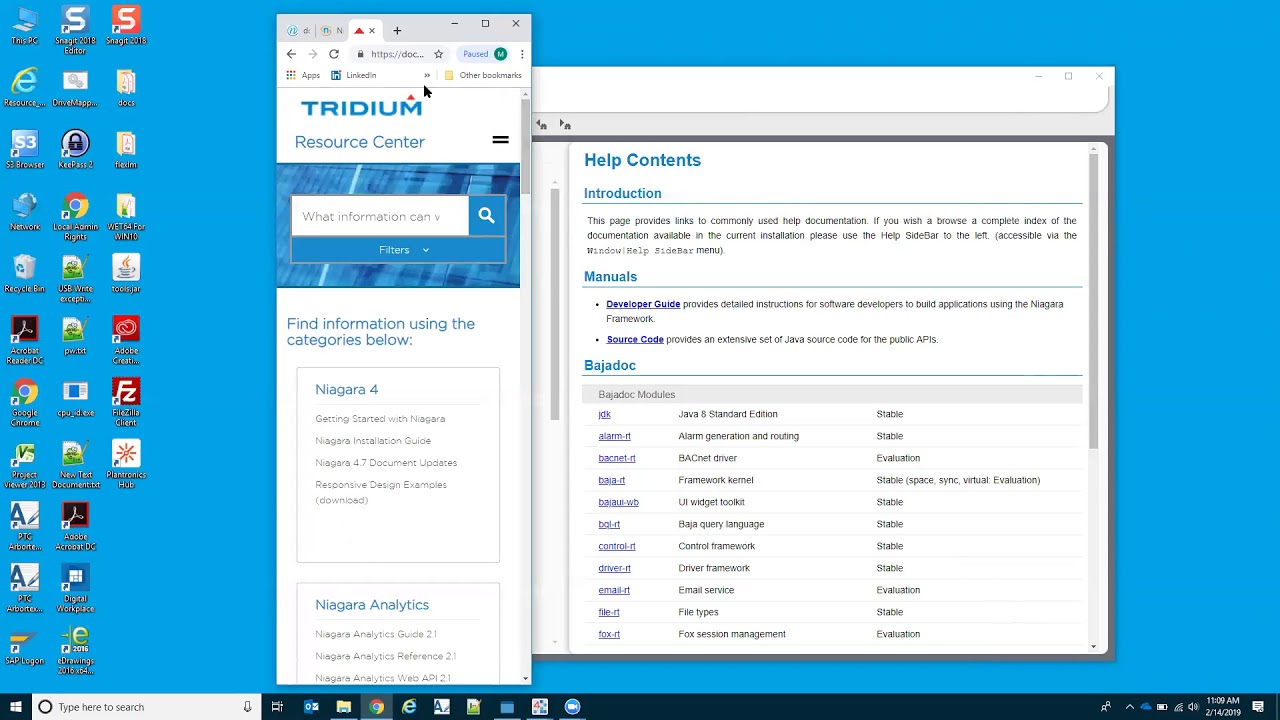
Task: Click the Windows taskbar search box
Action: (x=145, y=707)
